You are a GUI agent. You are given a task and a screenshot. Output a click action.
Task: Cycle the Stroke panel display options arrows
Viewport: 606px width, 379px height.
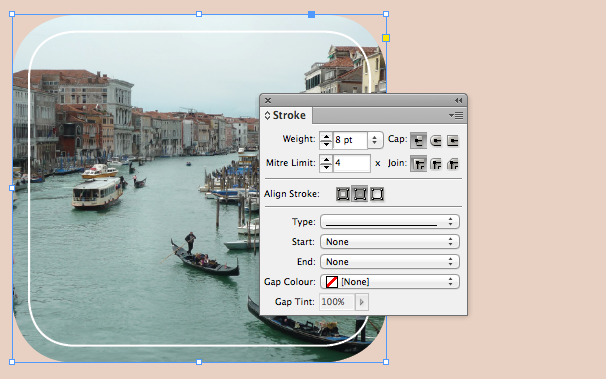pos(267,115)
